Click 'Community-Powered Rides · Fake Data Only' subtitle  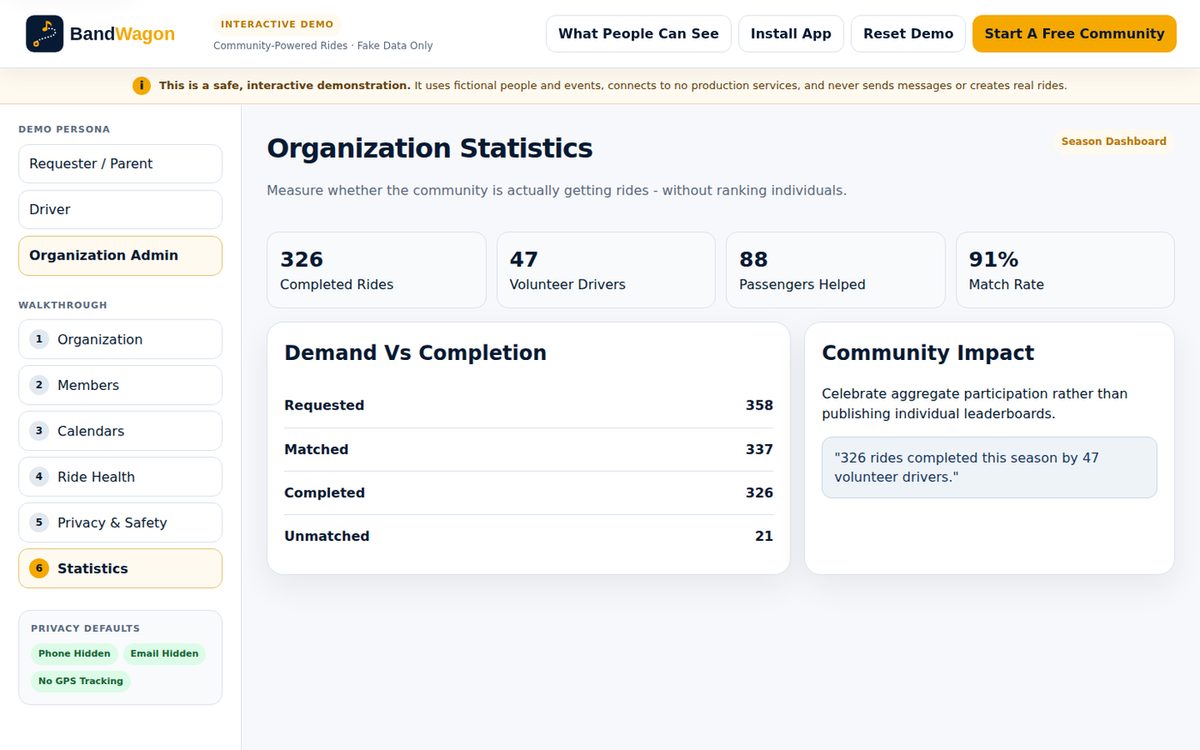click(323, 46)
